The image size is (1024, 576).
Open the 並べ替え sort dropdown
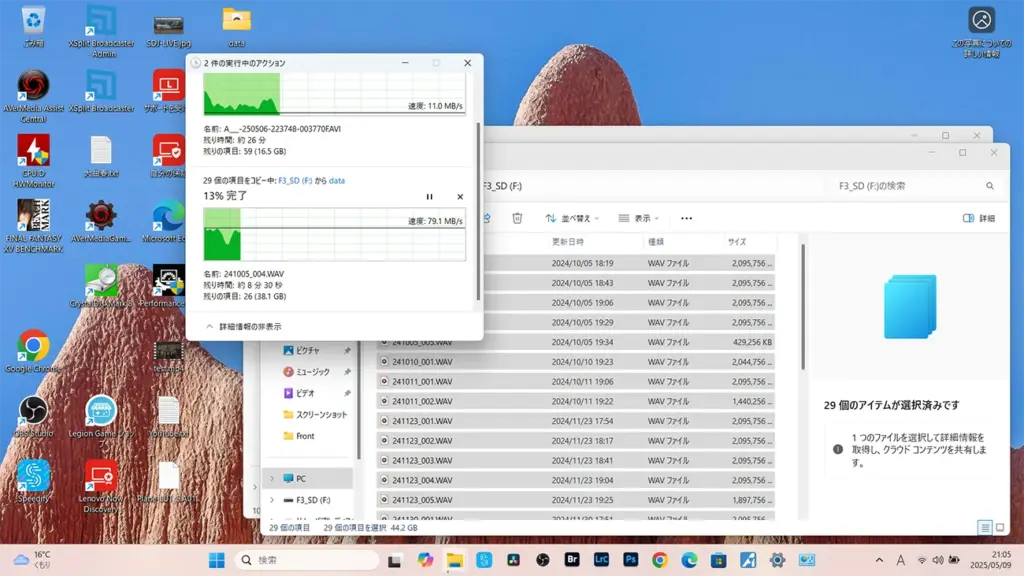click(x=572, y=218)
